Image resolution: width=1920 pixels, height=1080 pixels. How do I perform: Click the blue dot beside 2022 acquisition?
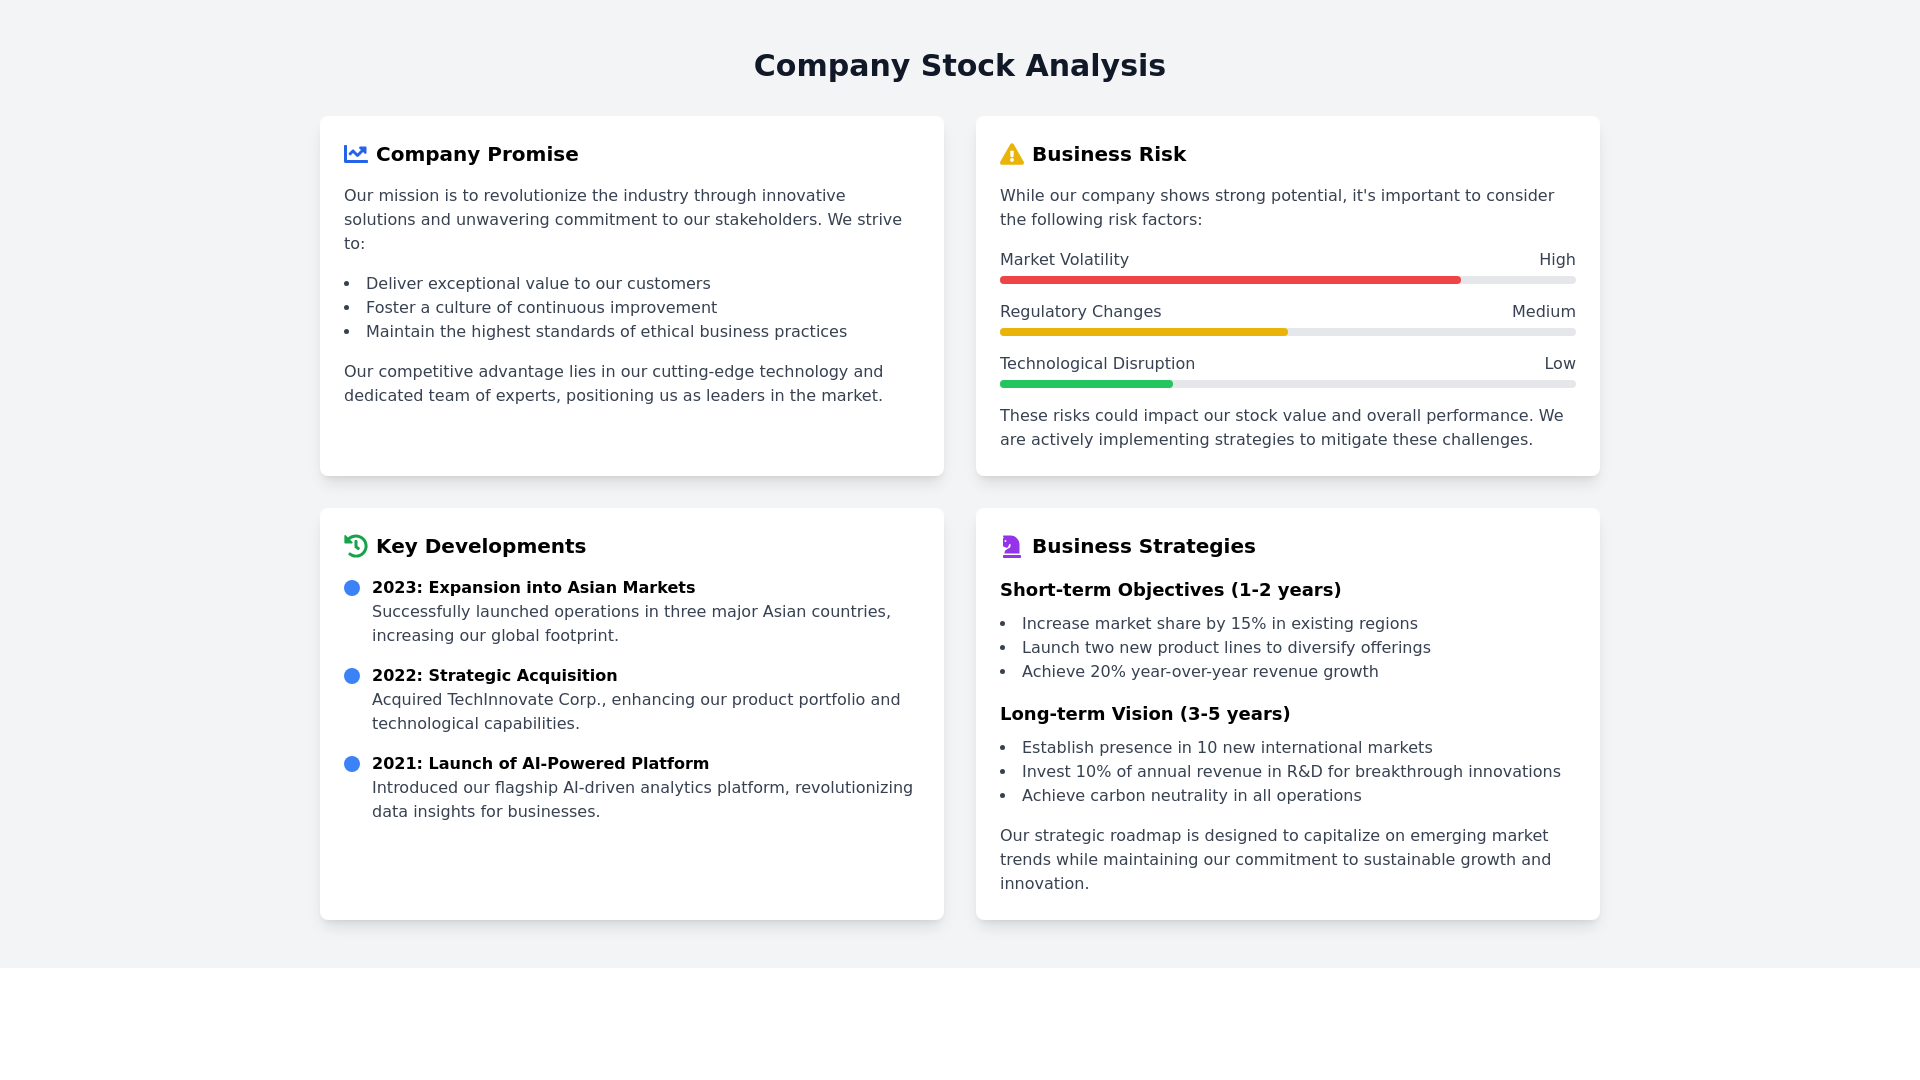352,676
